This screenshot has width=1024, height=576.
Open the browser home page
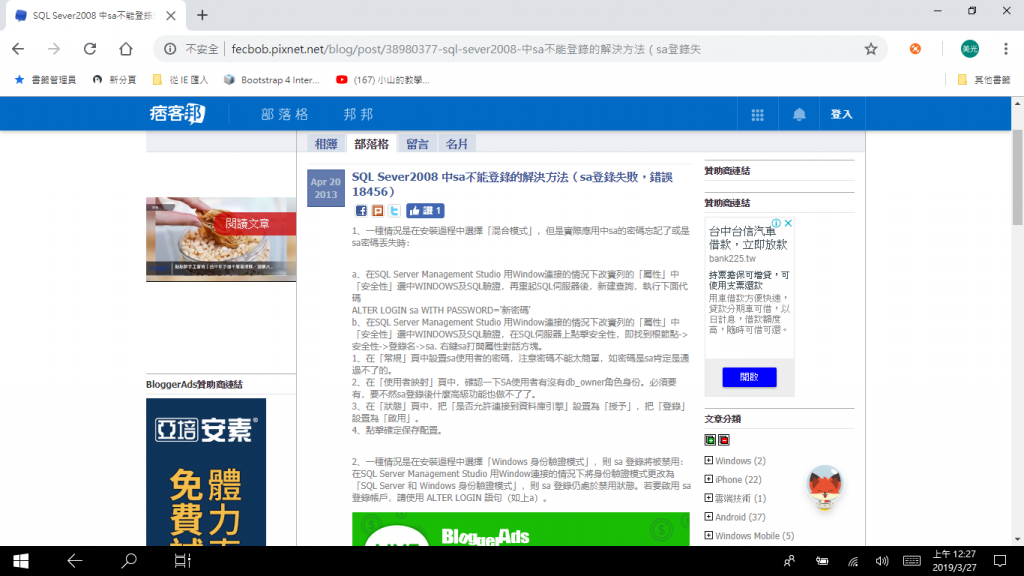coord(126,49)
